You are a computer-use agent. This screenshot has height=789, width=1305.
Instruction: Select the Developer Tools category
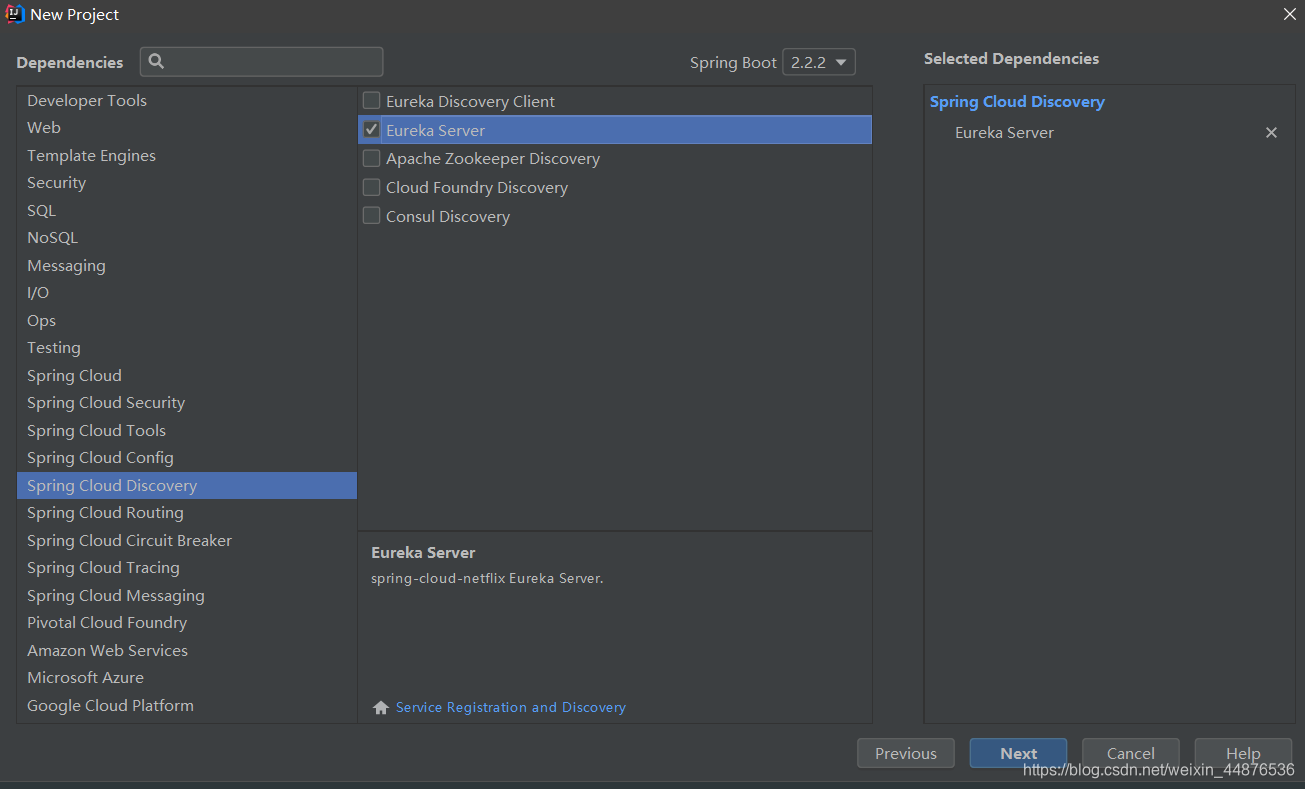[x=187, y=100]
